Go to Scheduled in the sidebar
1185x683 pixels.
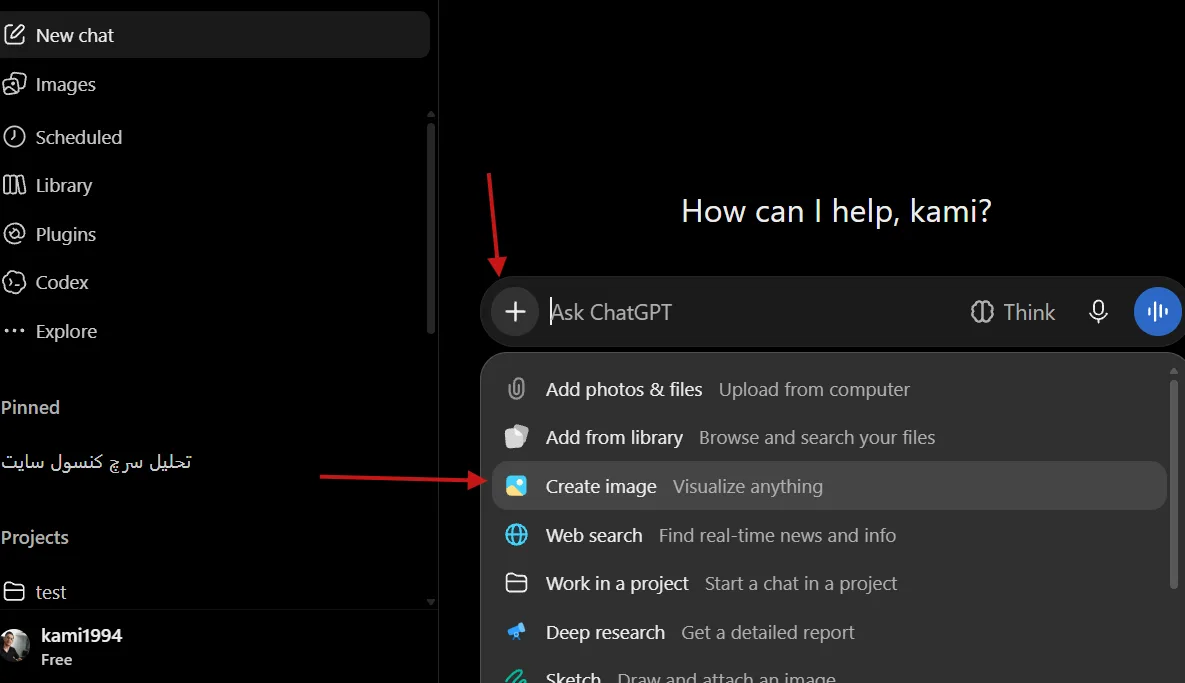(79, 138)
